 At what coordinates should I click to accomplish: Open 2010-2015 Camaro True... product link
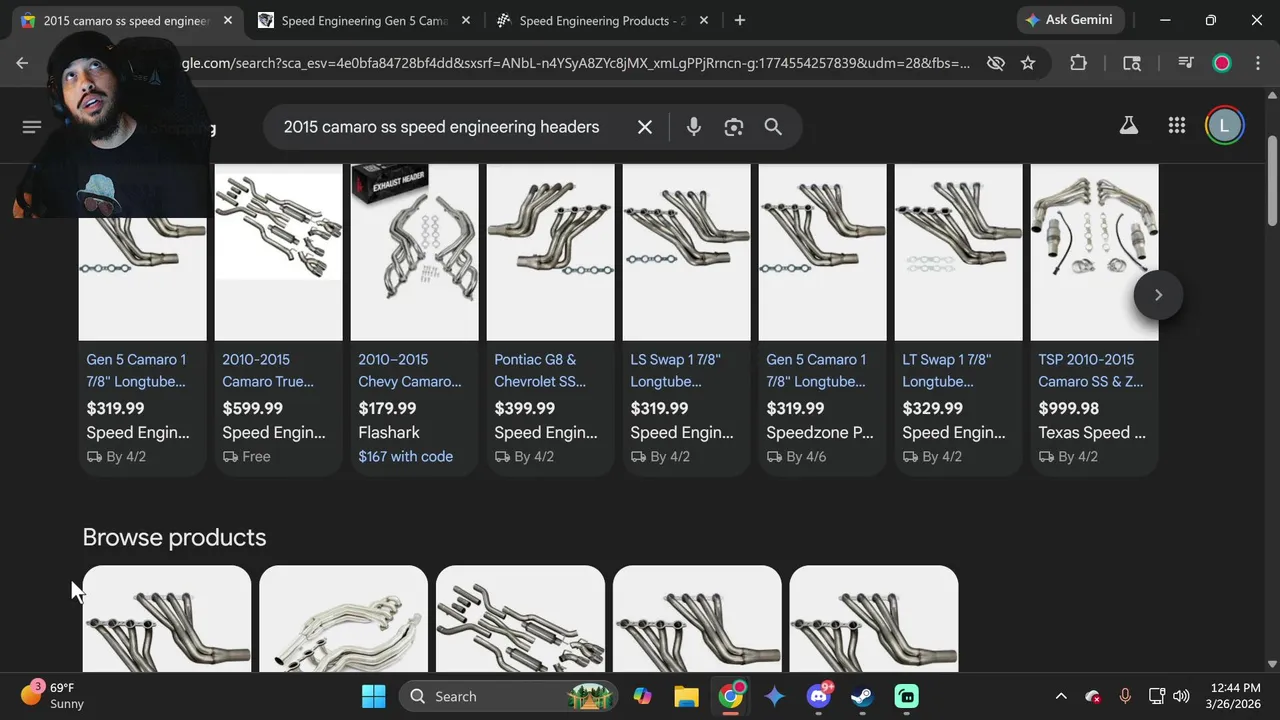(268, 370)
